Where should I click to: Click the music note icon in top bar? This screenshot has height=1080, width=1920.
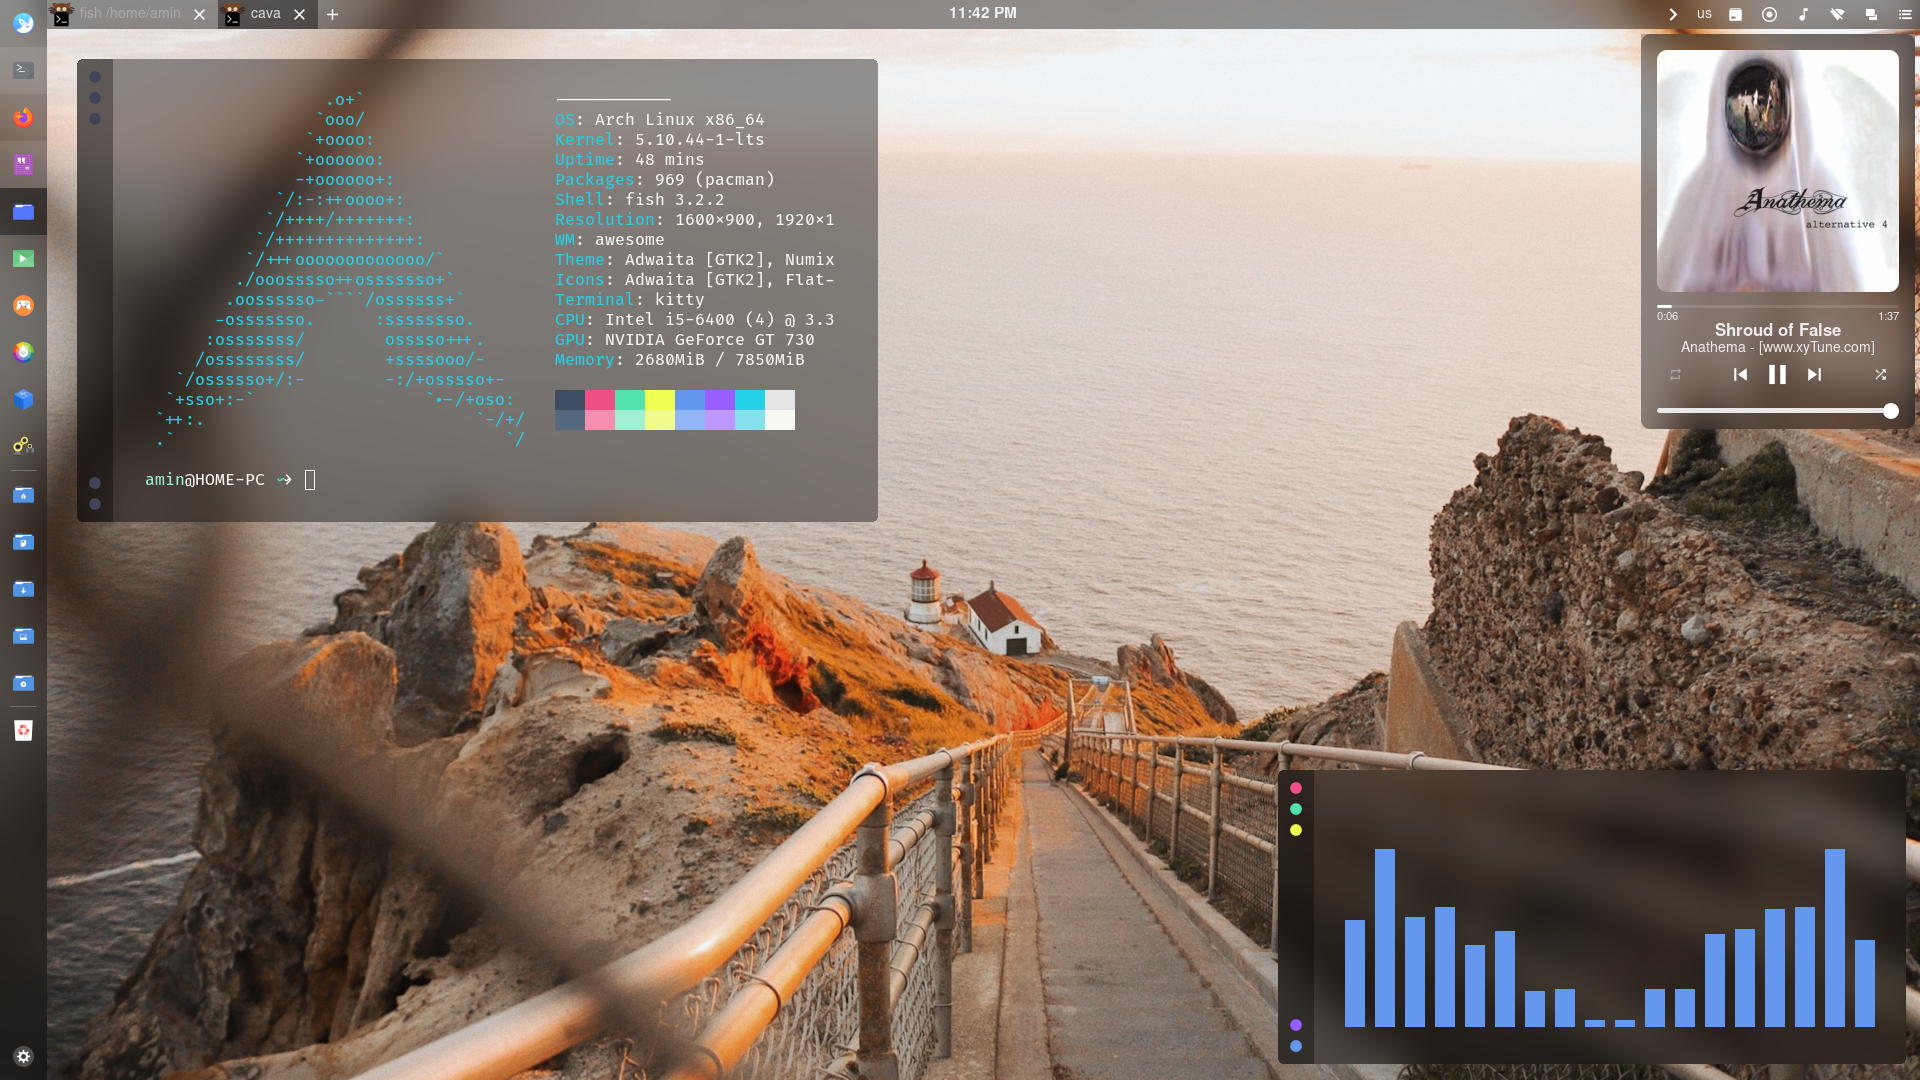tap(1803, 14)
